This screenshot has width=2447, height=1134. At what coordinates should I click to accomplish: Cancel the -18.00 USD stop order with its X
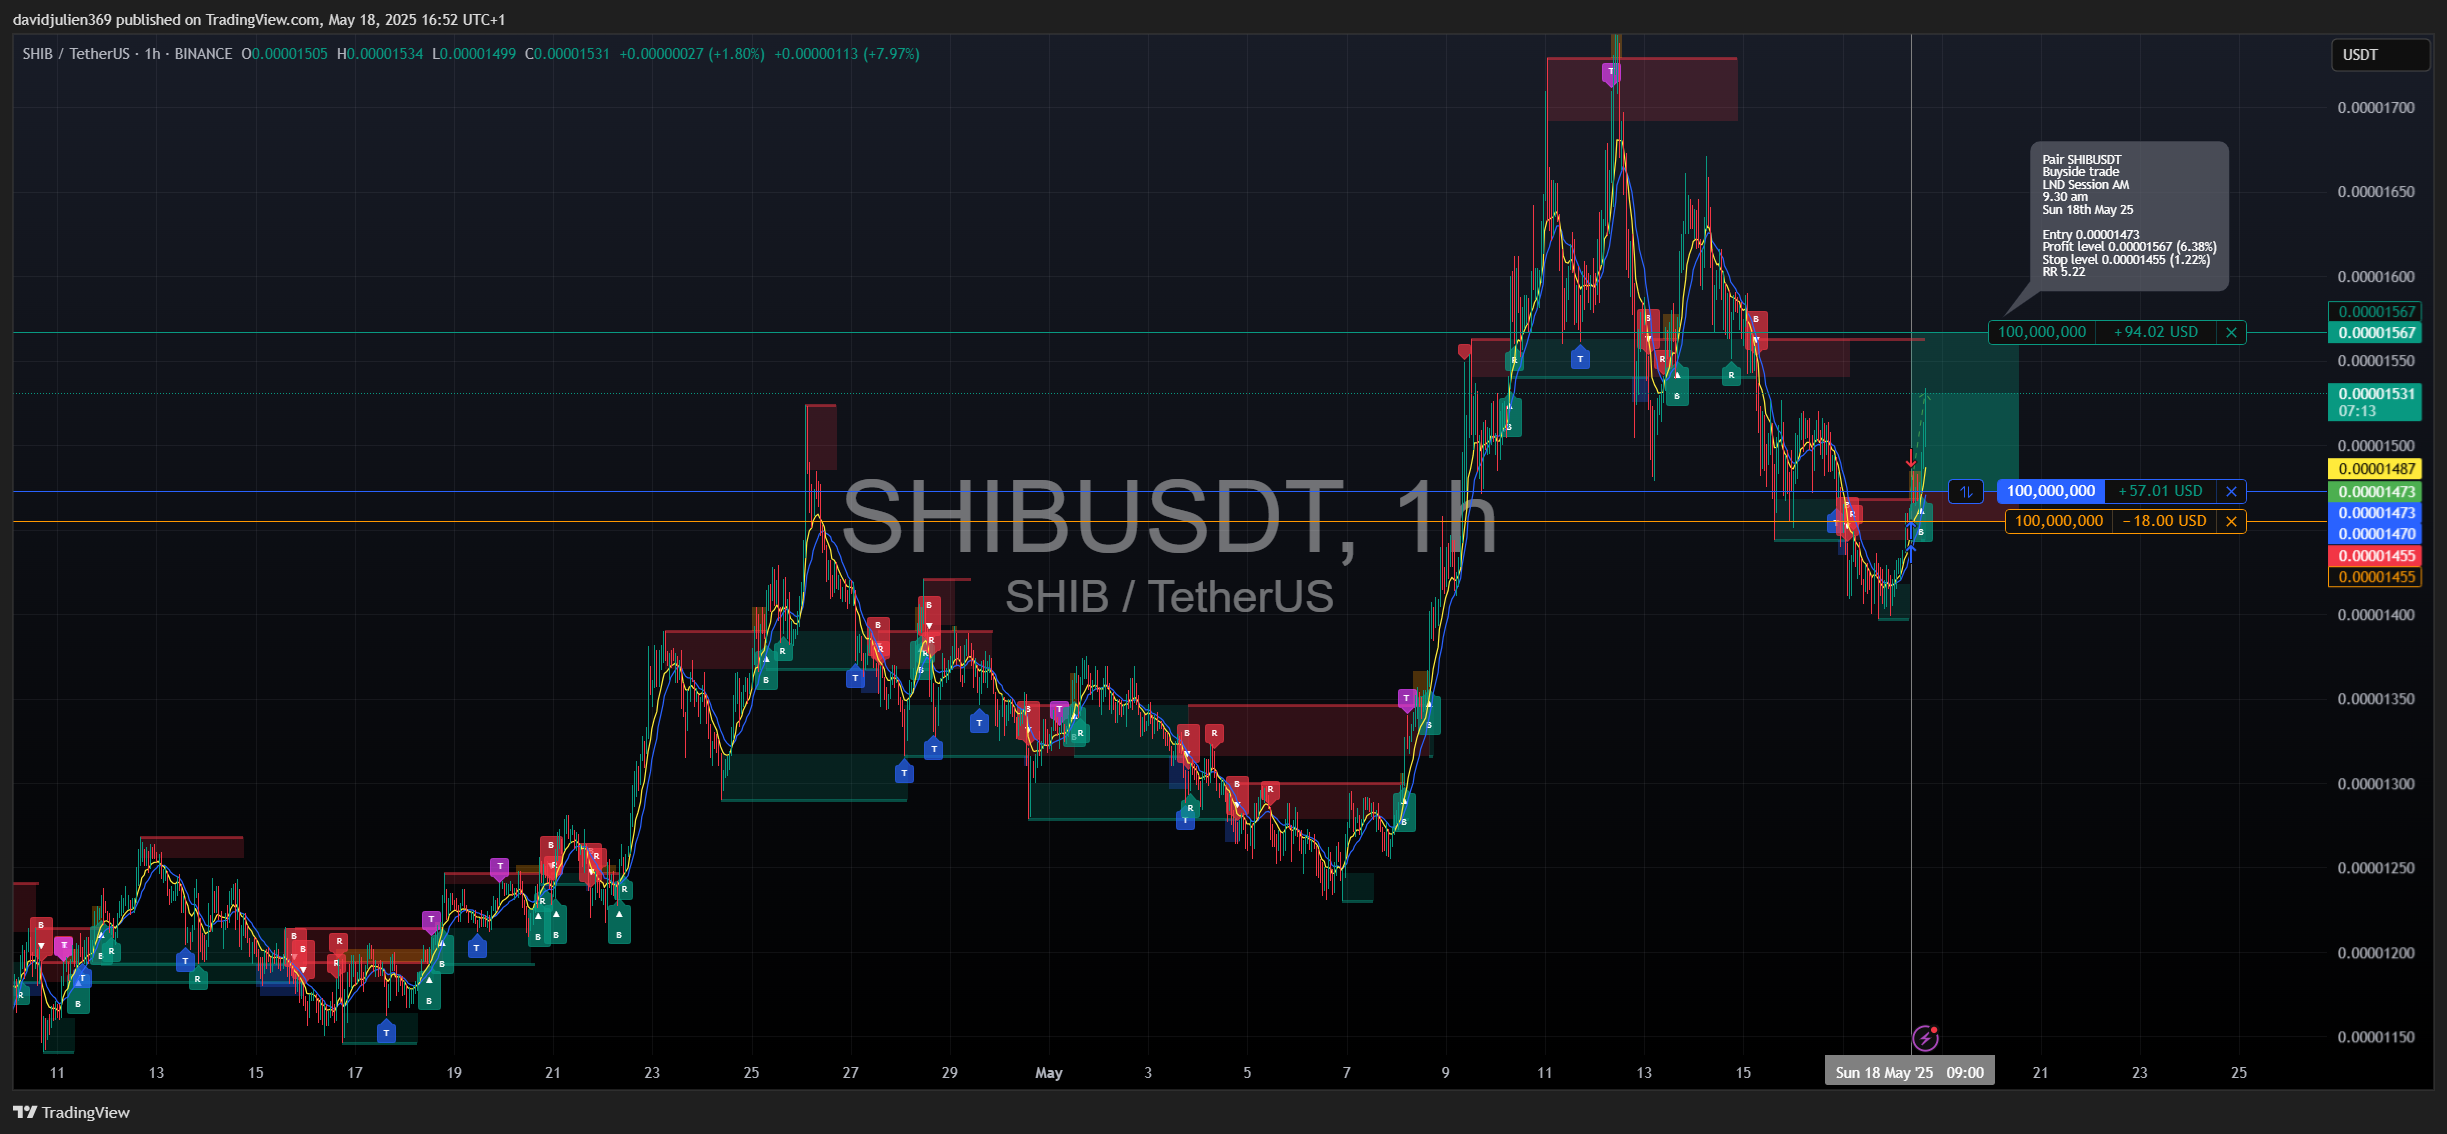[2231, 522]
